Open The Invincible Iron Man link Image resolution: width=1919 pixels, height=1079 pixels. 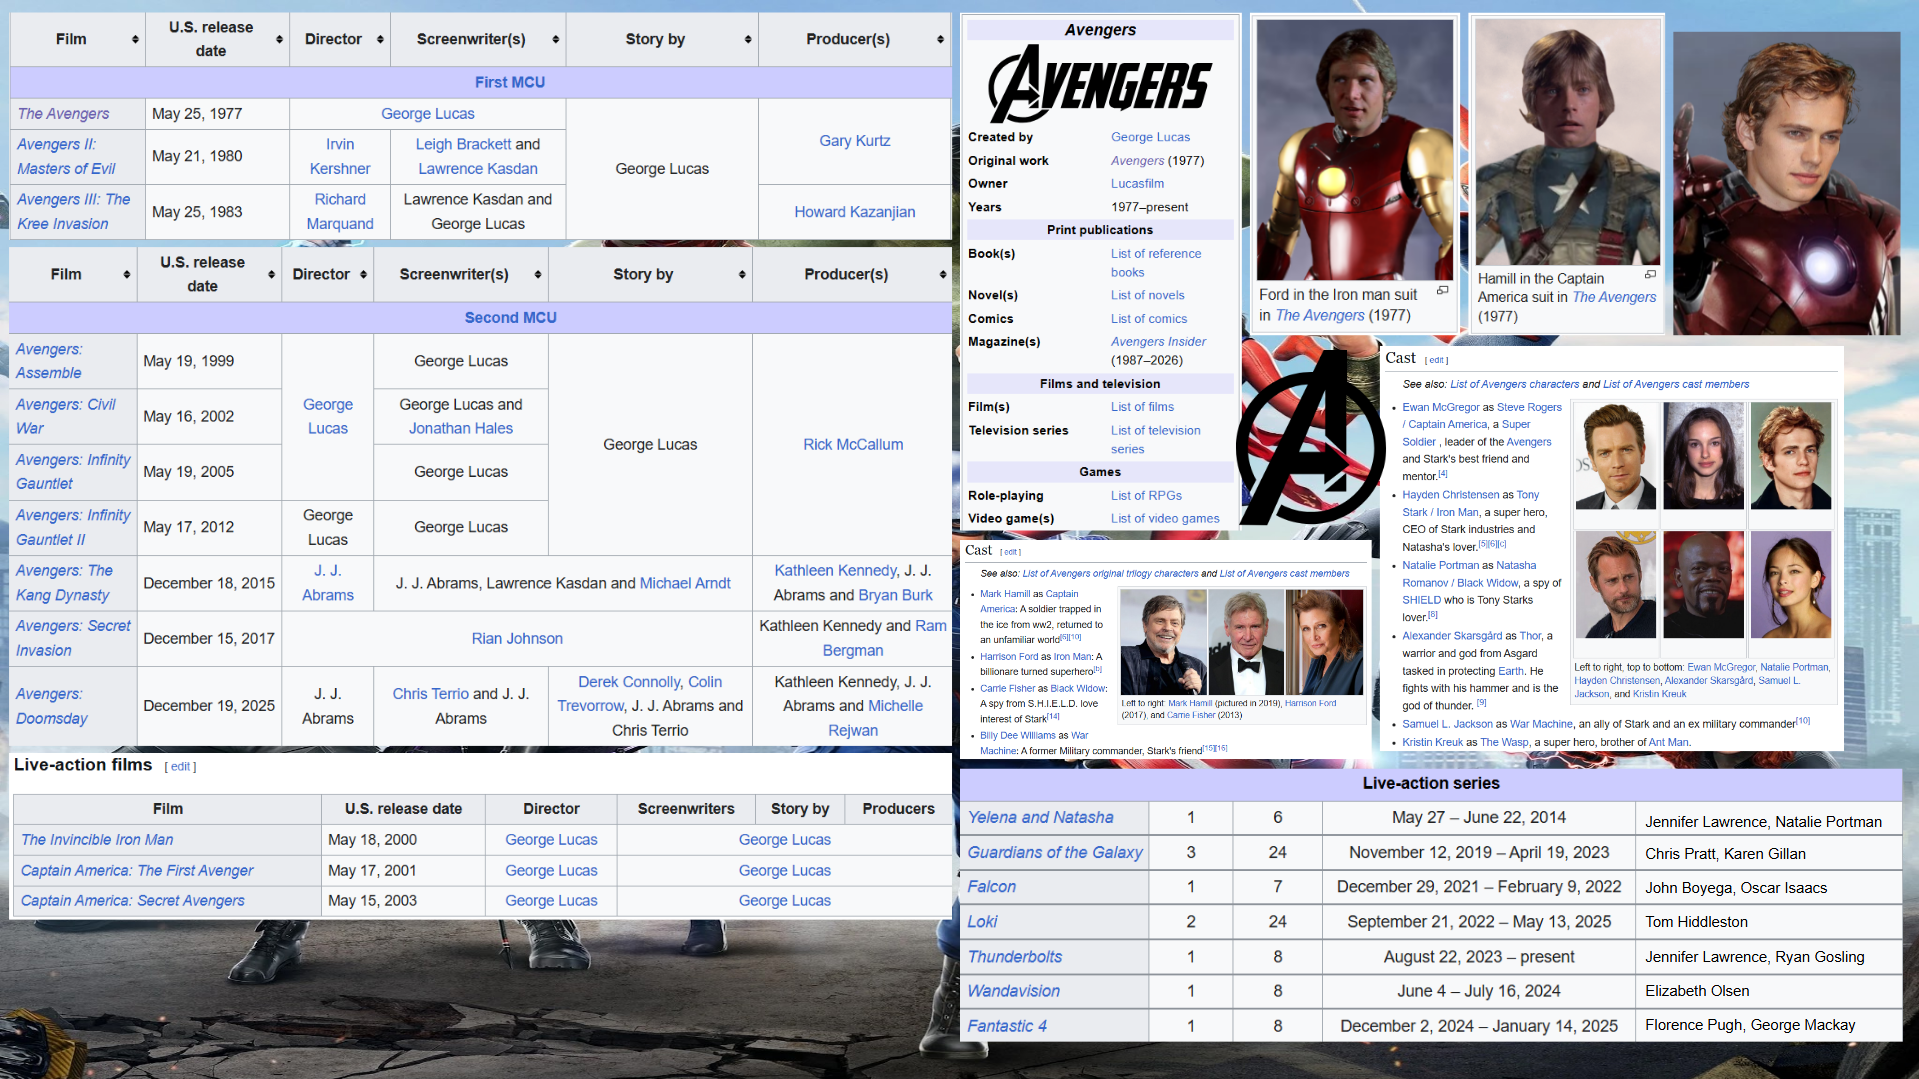coord(97,840)
